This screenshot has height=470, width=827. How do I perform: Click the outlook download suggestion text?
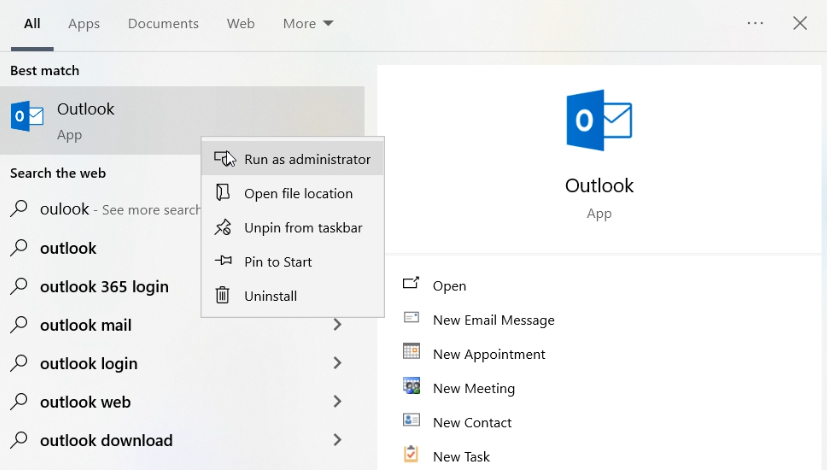(106, 440)
